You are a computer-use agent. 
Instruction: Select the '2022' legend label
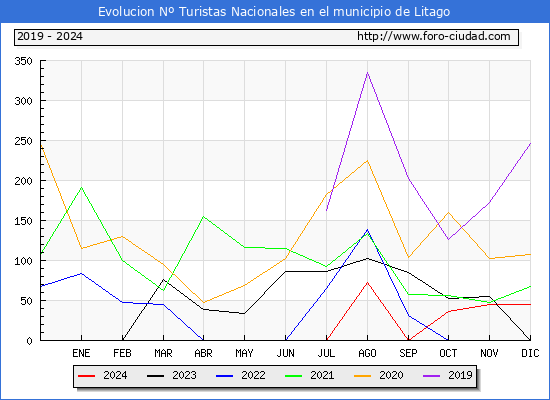click(253, 375)
